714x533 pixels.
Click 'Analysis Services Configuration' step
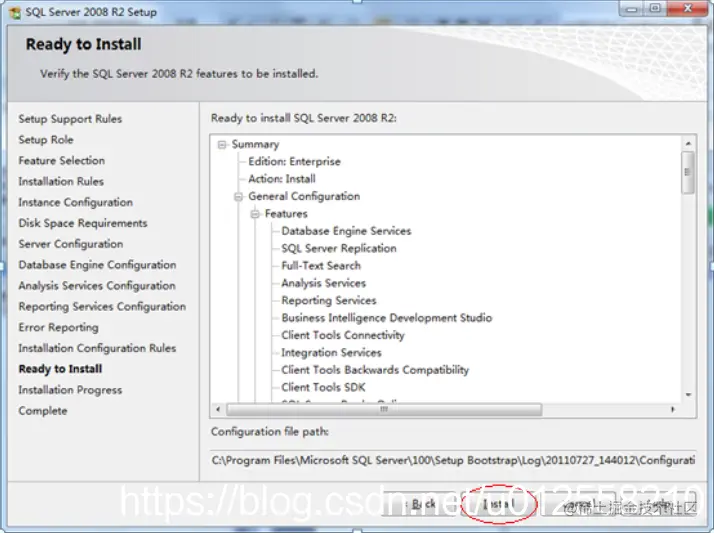click(x=97, y=286)
